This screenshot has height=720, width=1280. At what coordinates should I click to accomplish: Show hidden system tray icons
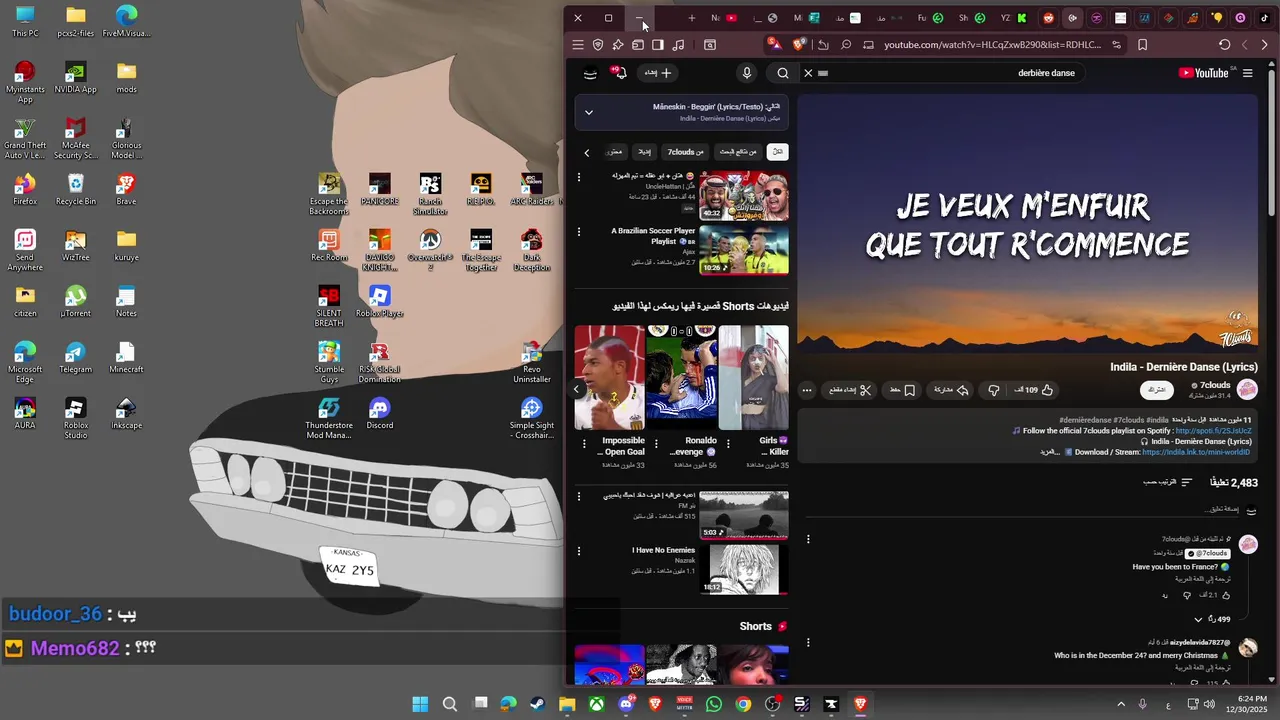(1120, 704)
